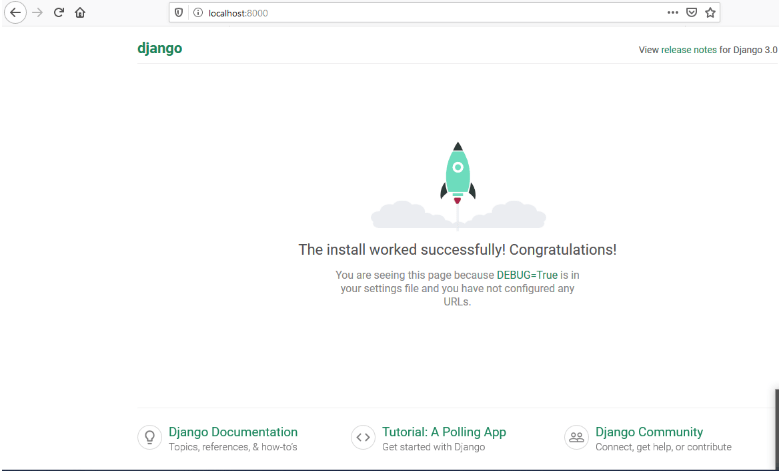Click the code brackets icon beside Tutorial

coord(363,437)
